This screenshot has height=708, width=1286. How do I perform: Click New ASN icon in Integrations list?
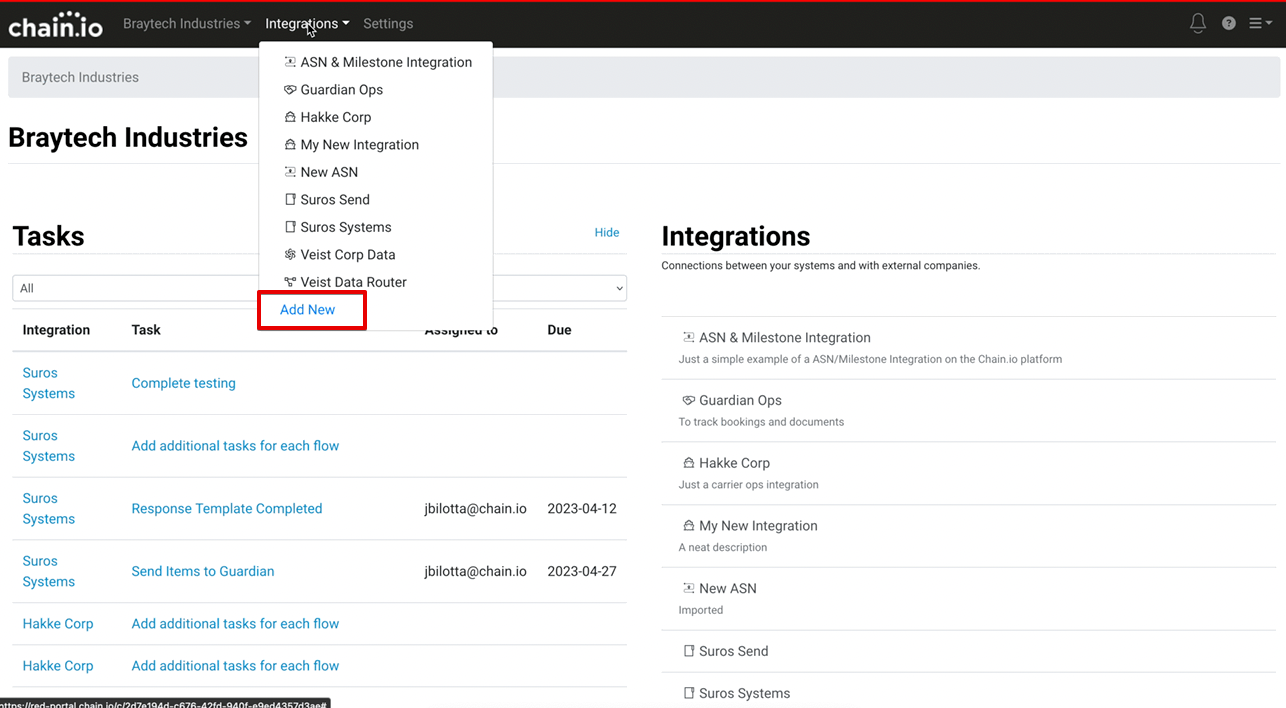[x=688, y=588]
